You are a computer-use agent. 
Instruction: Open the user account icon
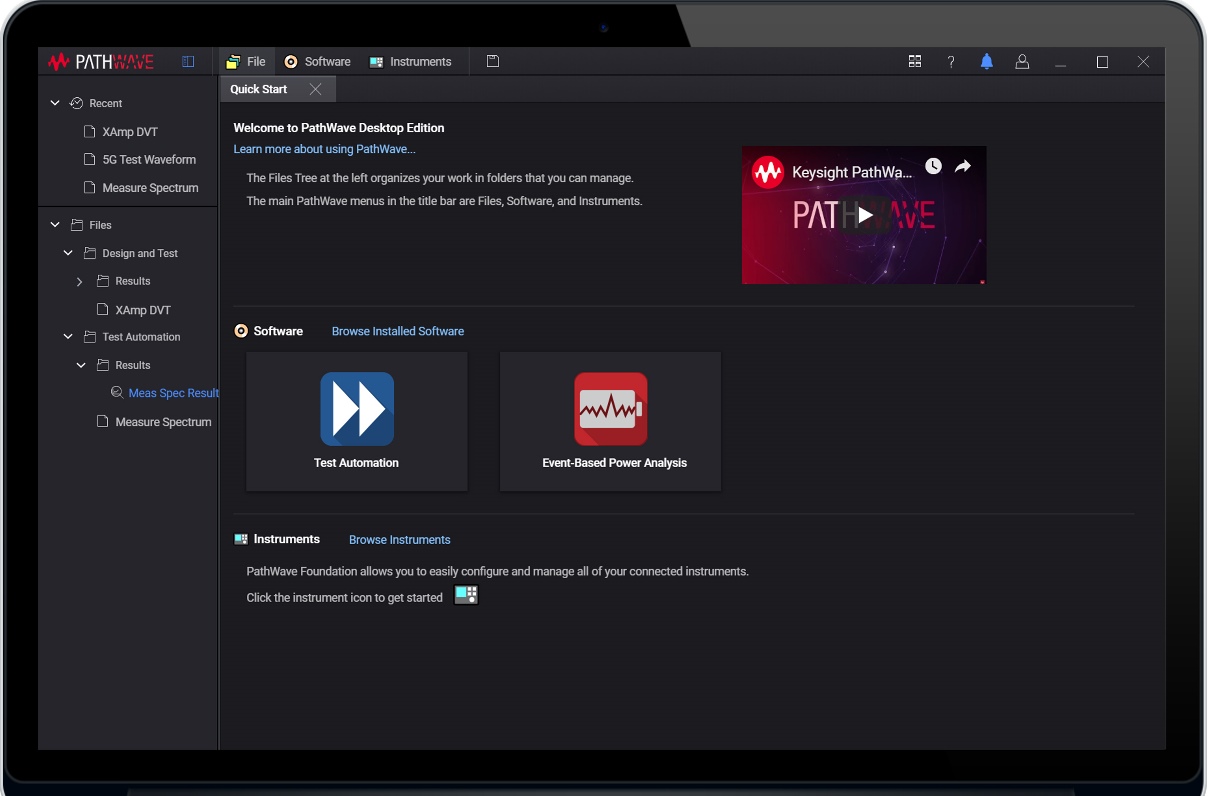pos(1022,62)
